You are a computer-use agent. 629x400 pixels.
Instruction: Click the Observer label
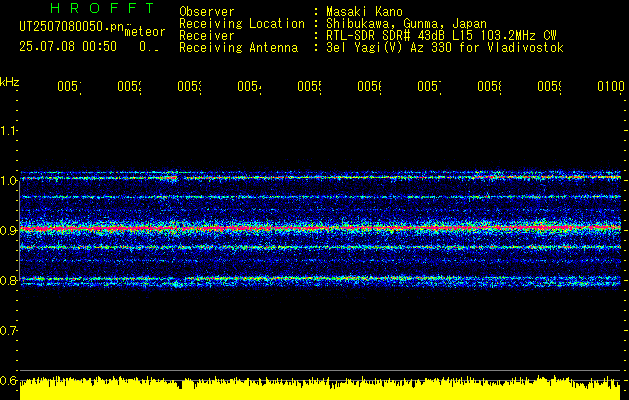click(x=207, y=11)
